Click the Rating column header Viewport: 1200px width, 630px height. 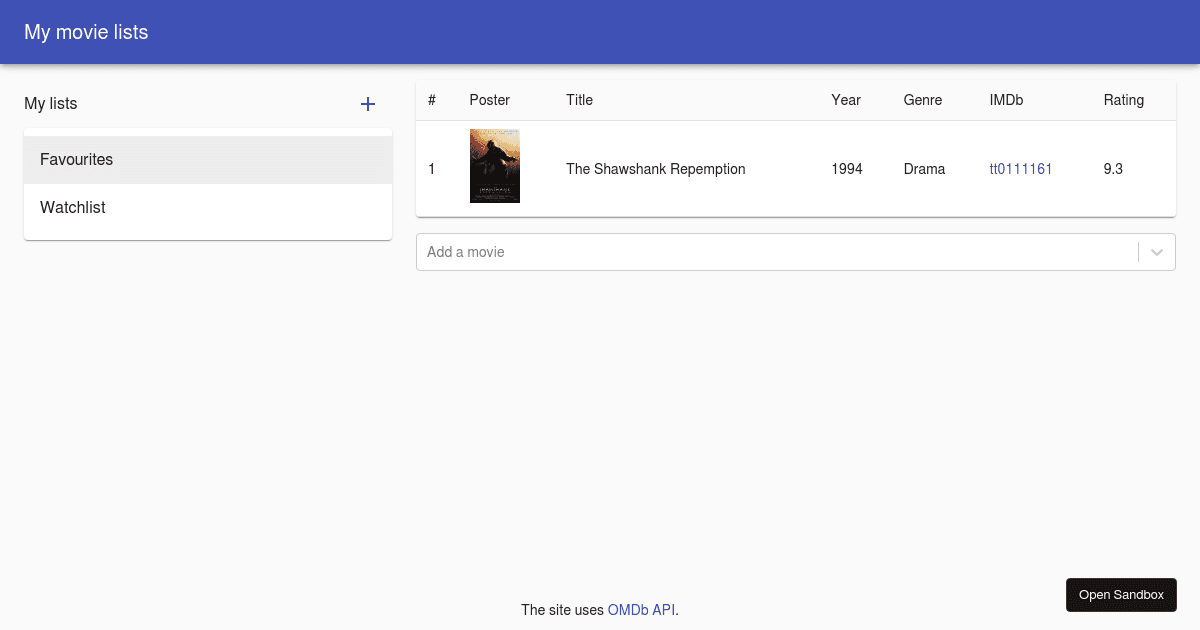point(1123,100)
